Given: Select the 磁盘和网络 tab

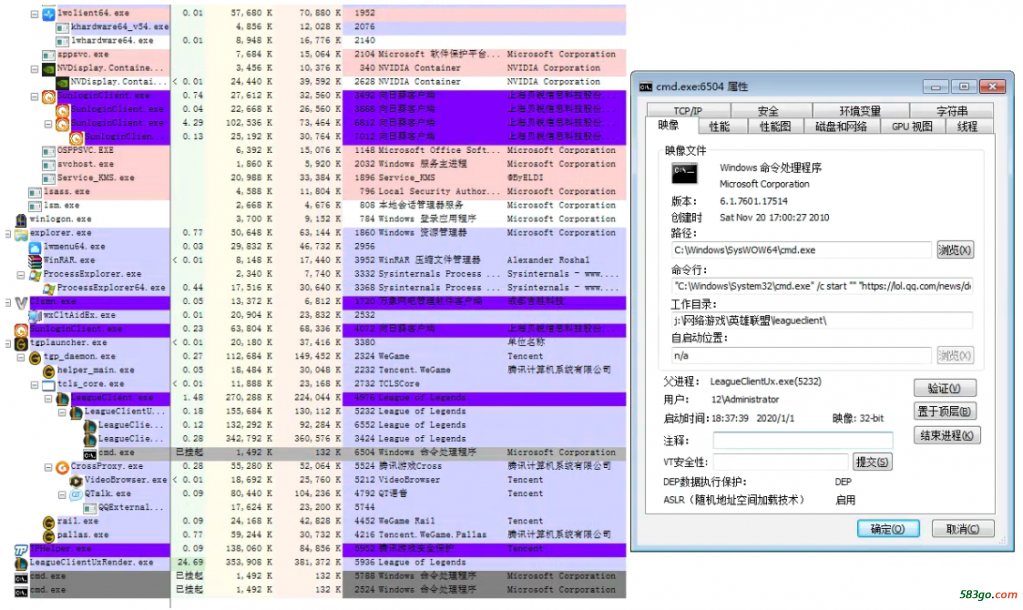Looking at the screenshot, I should pyautogui.click(x=842, y=126).
